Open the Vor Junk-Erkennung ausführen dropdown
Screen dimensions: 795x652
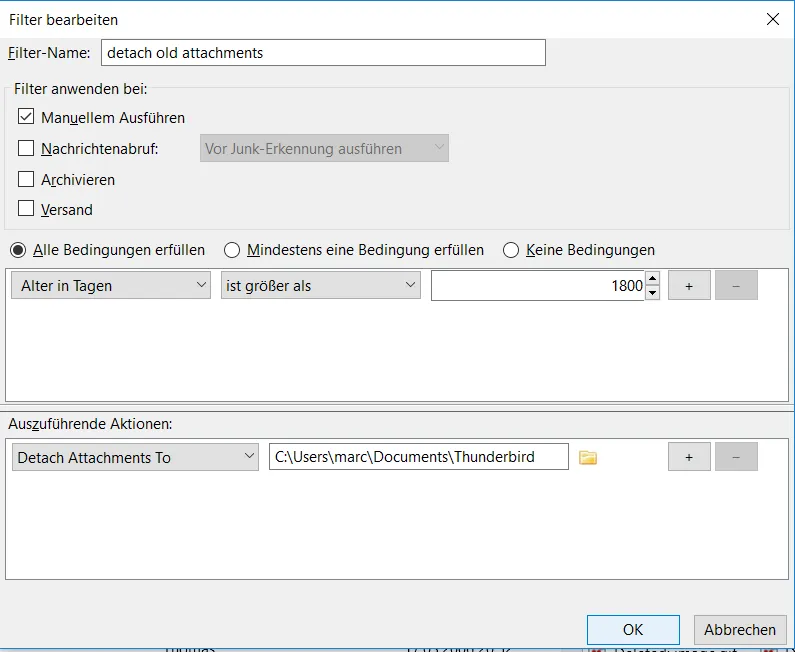pos(324,148)
